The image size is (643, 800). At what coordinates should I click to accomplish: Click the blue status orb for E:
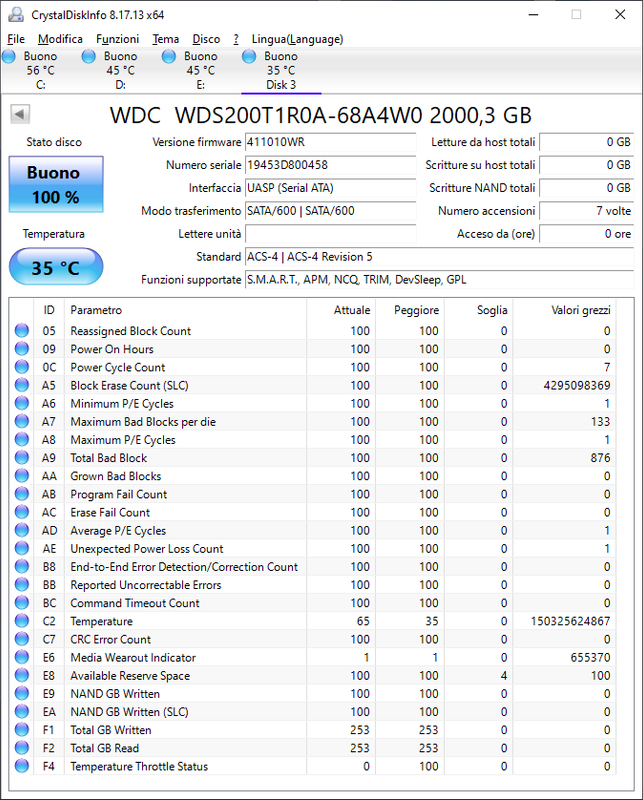click(x=169, y=56)
